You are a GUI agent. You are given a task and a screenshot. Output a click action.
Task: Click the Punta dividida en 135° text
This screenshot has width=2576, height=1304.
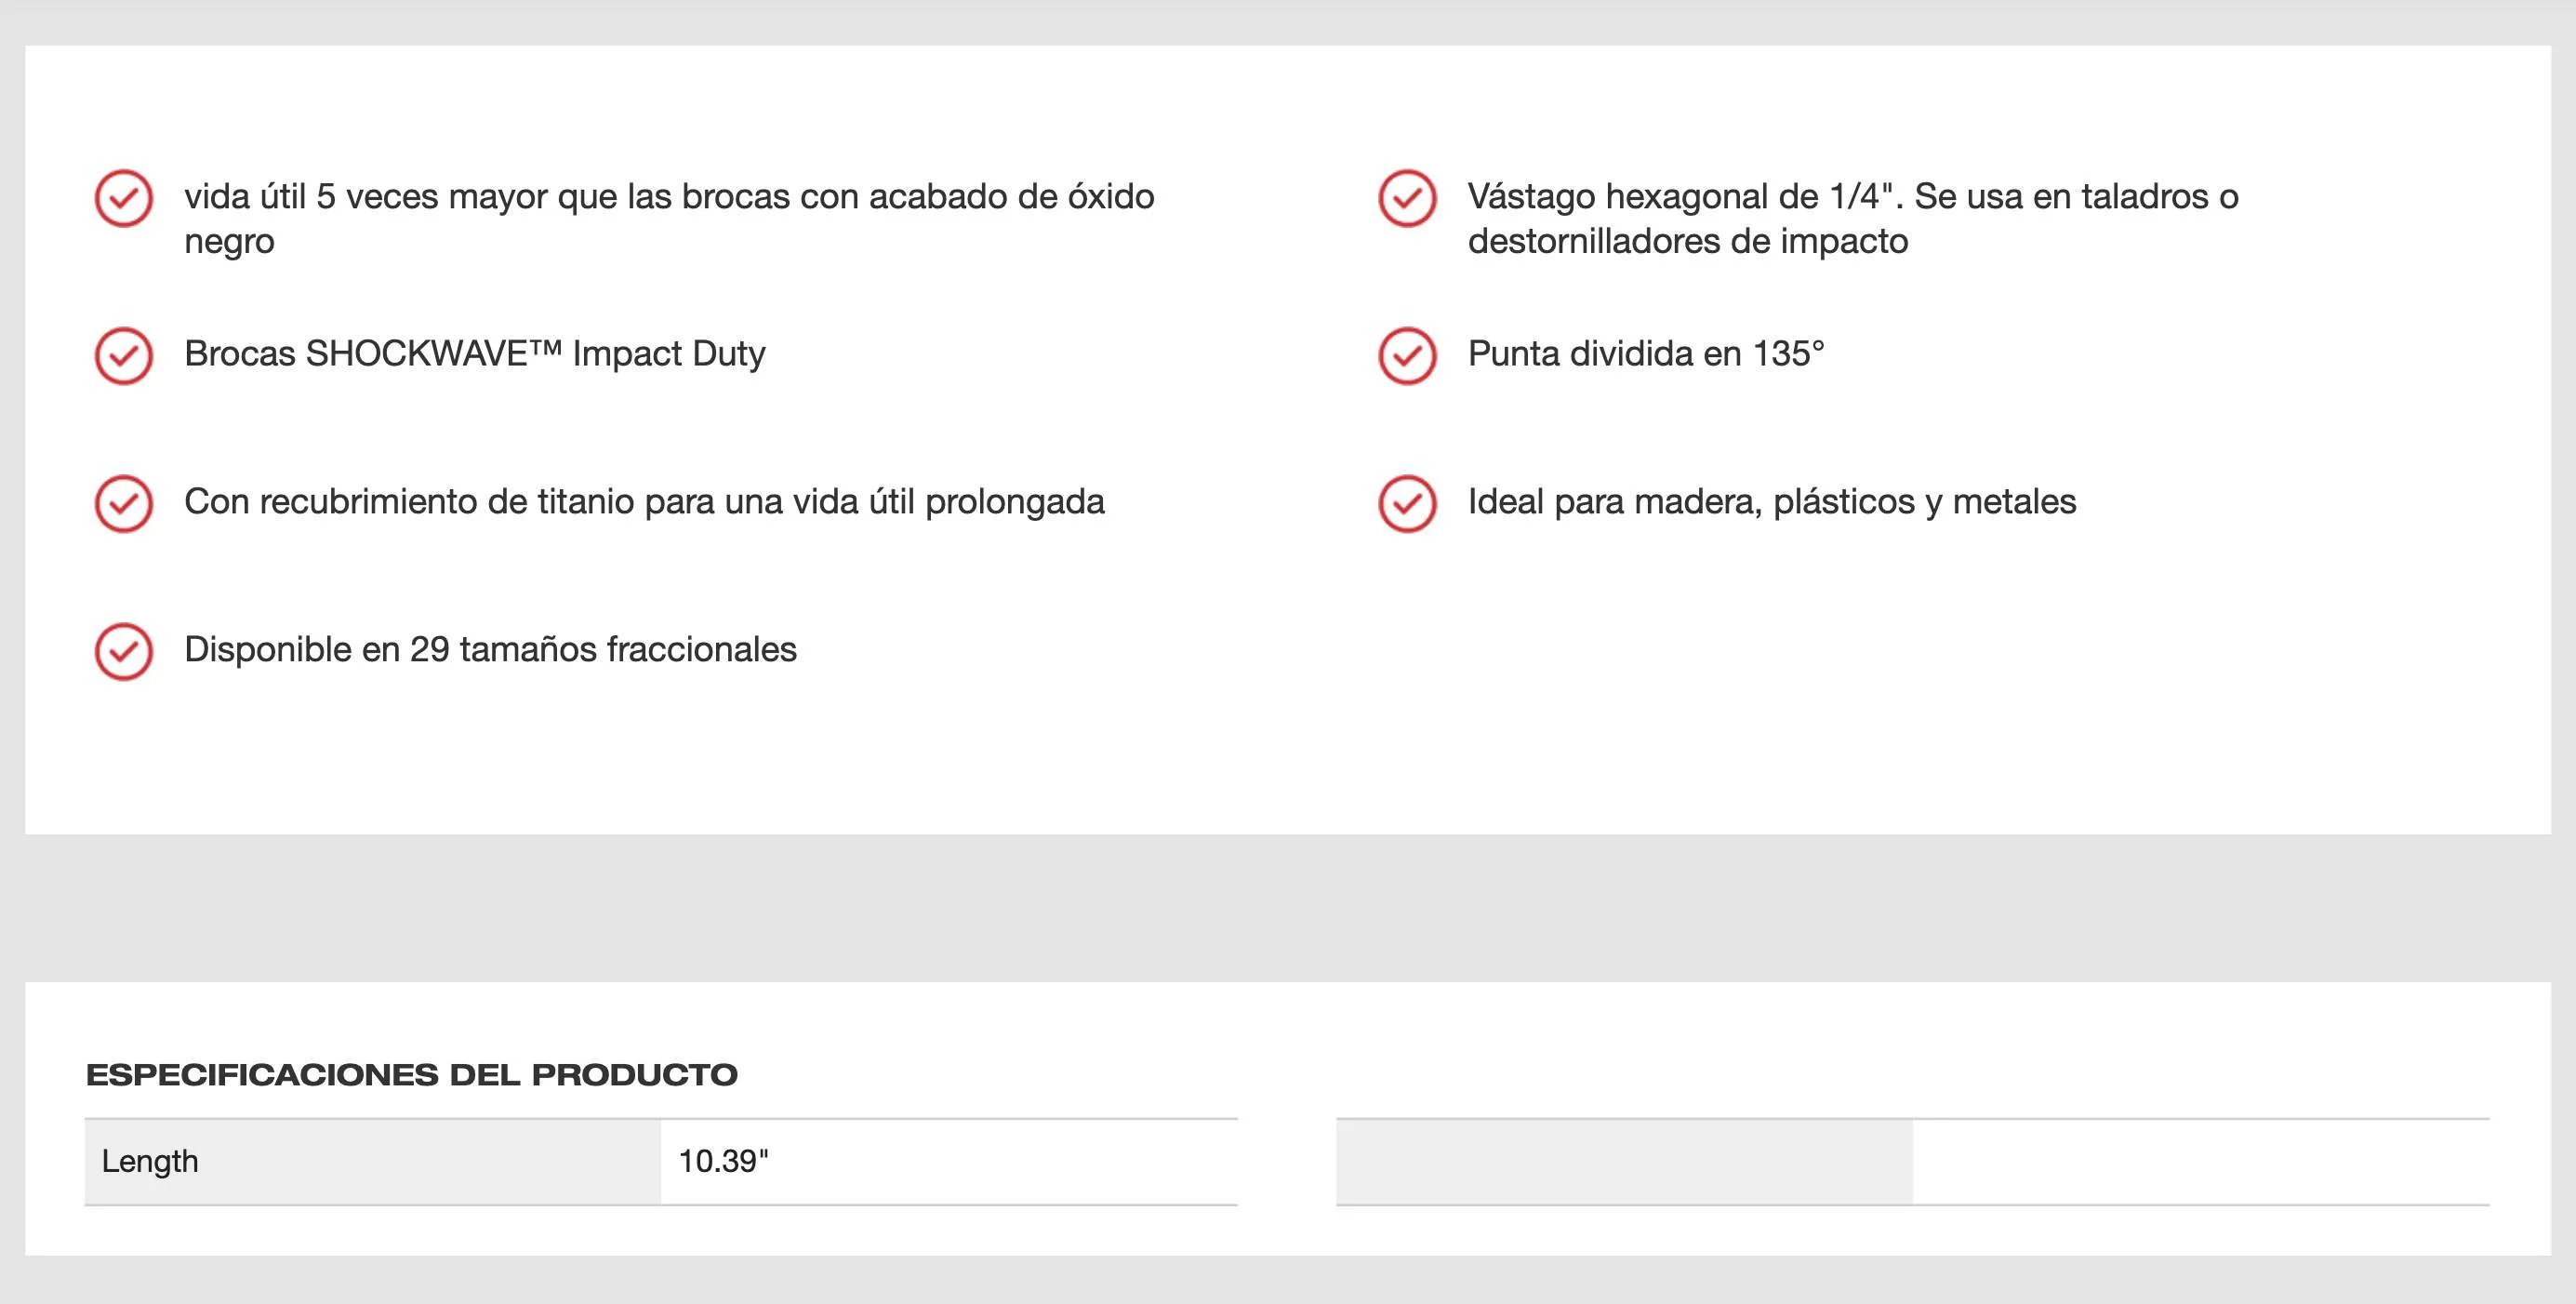coord(1646,354)
